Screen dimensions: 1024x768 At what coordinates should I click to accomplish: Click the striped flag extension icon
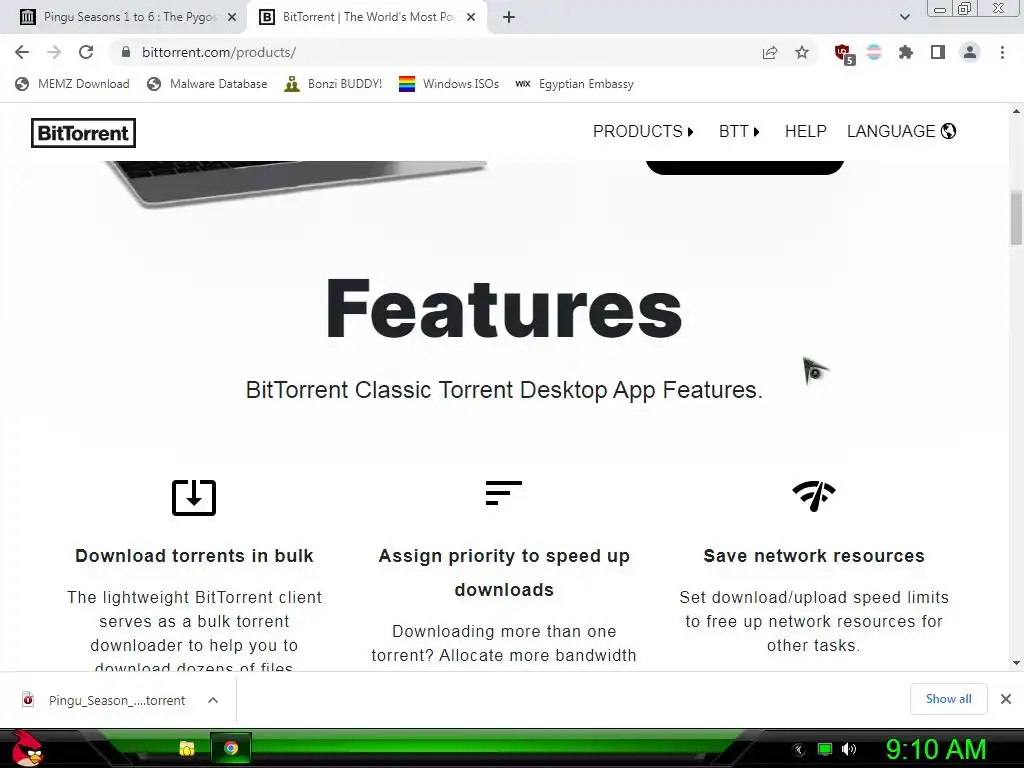[874, 52]
